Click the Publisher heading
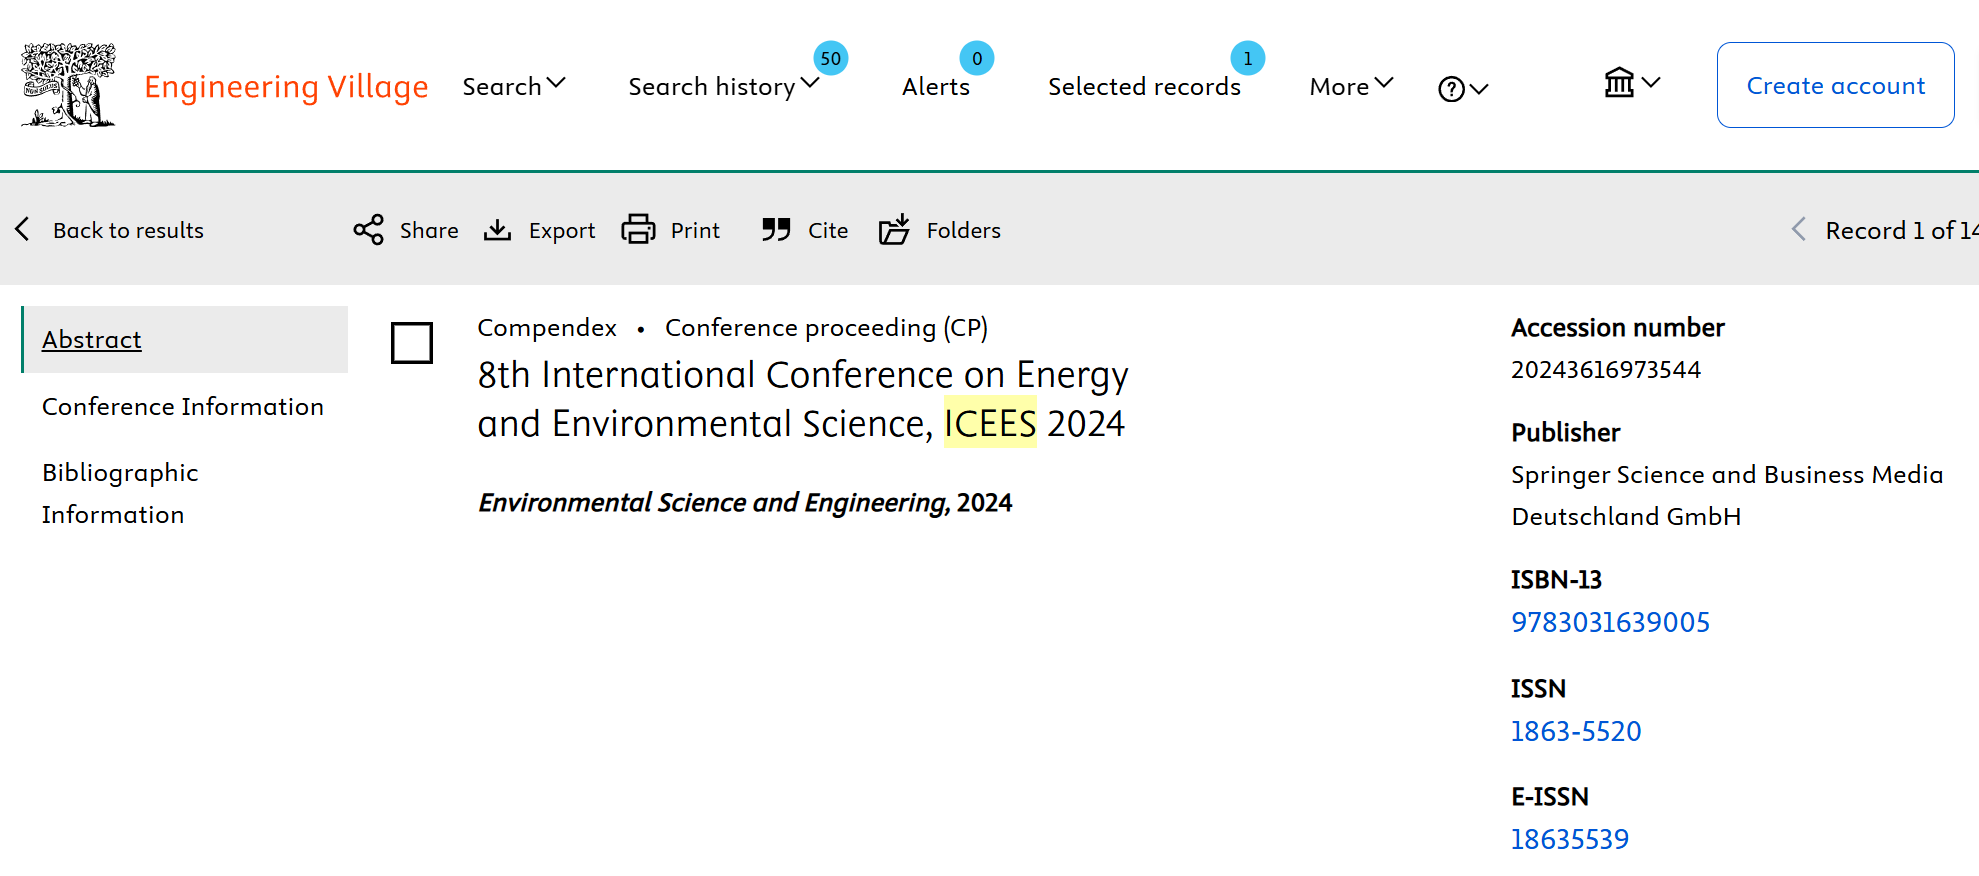This screenshot has width=1979, height=876. point(1565,432)
